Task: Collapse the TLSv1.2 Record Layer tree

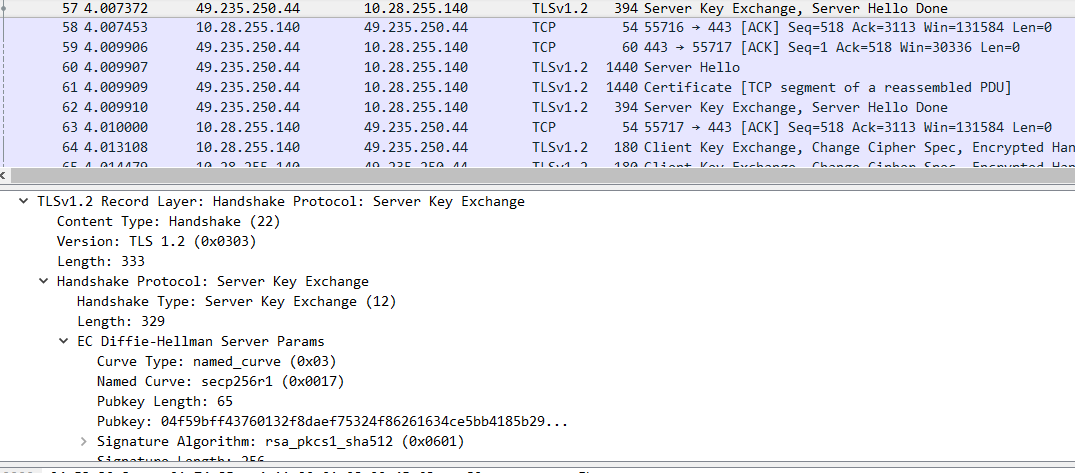Action: point(23,201)
